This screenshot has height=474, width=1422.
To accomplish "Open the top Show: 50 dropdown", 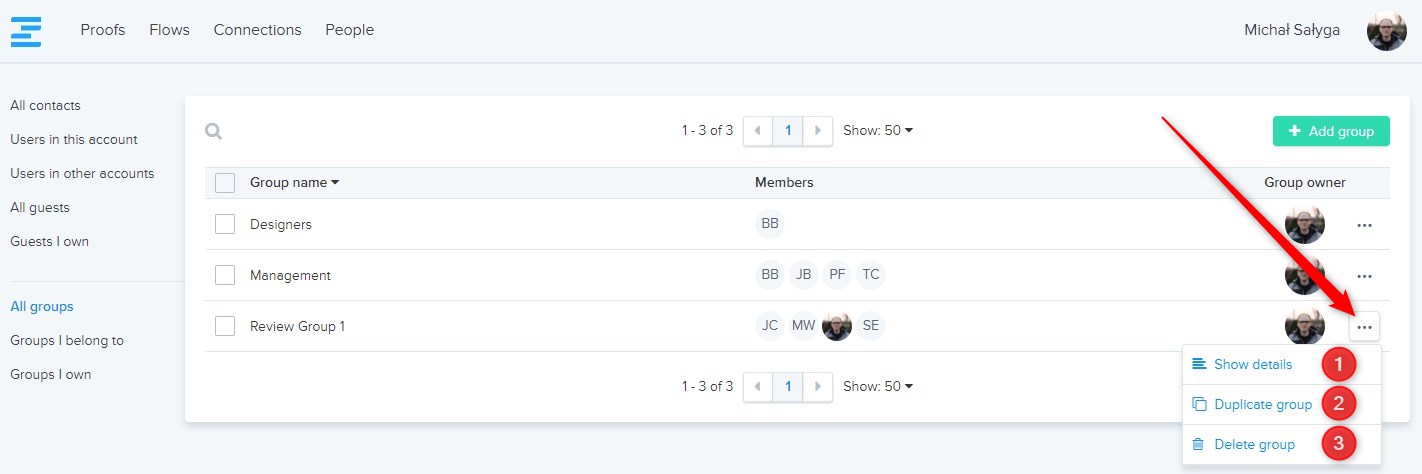I will [x=878, y=131].
